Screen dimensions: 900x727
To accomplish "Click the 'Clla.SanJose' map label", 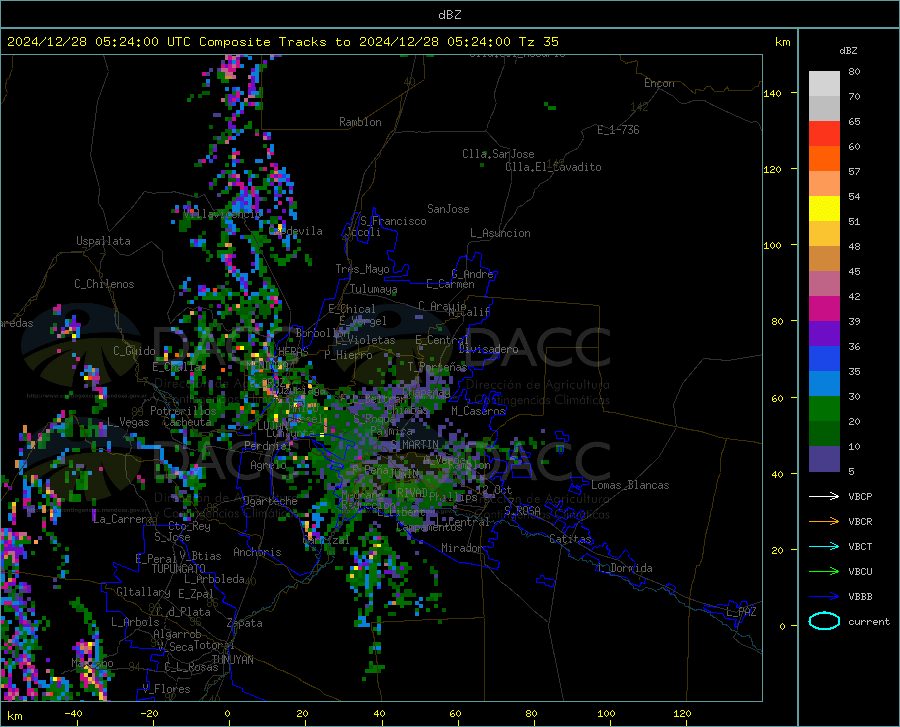I will point(498,154).
